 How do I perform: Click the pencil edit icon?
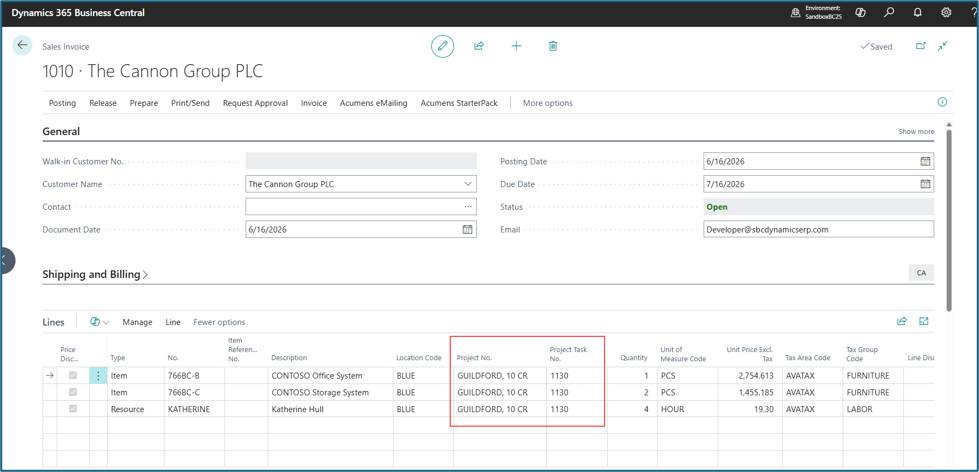pos(443,46)
